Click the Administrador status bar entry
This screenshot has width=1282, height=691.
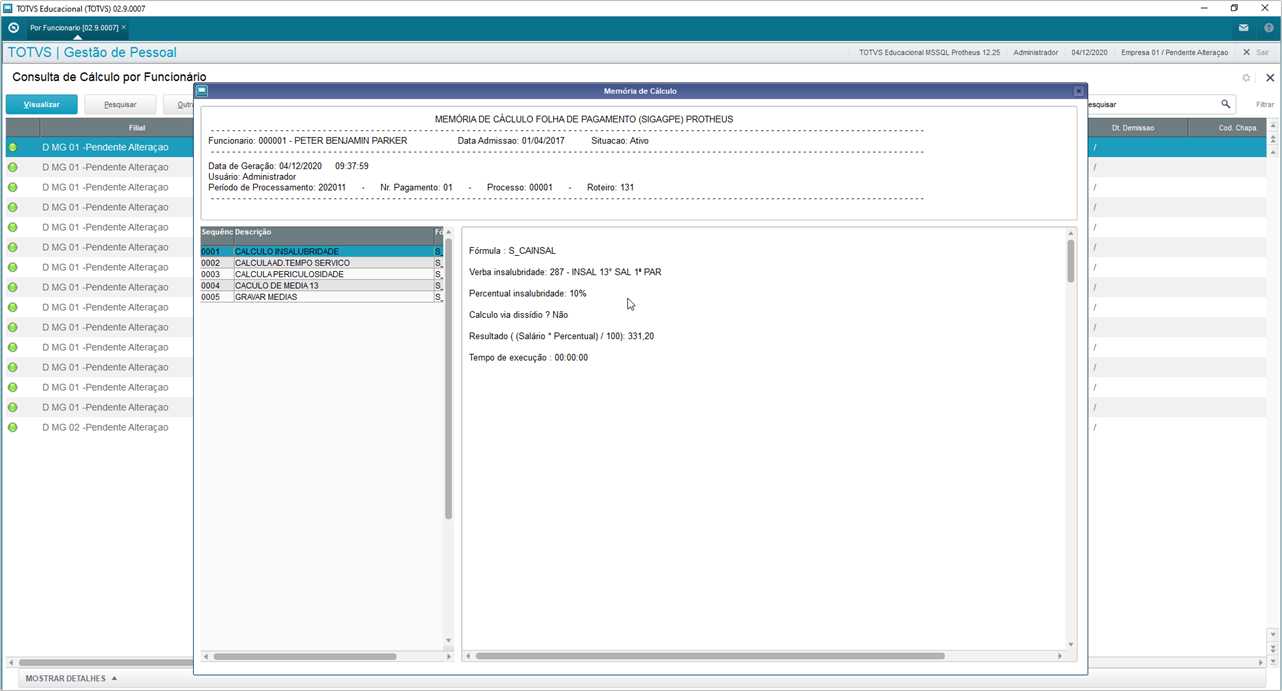[1035, 52]
